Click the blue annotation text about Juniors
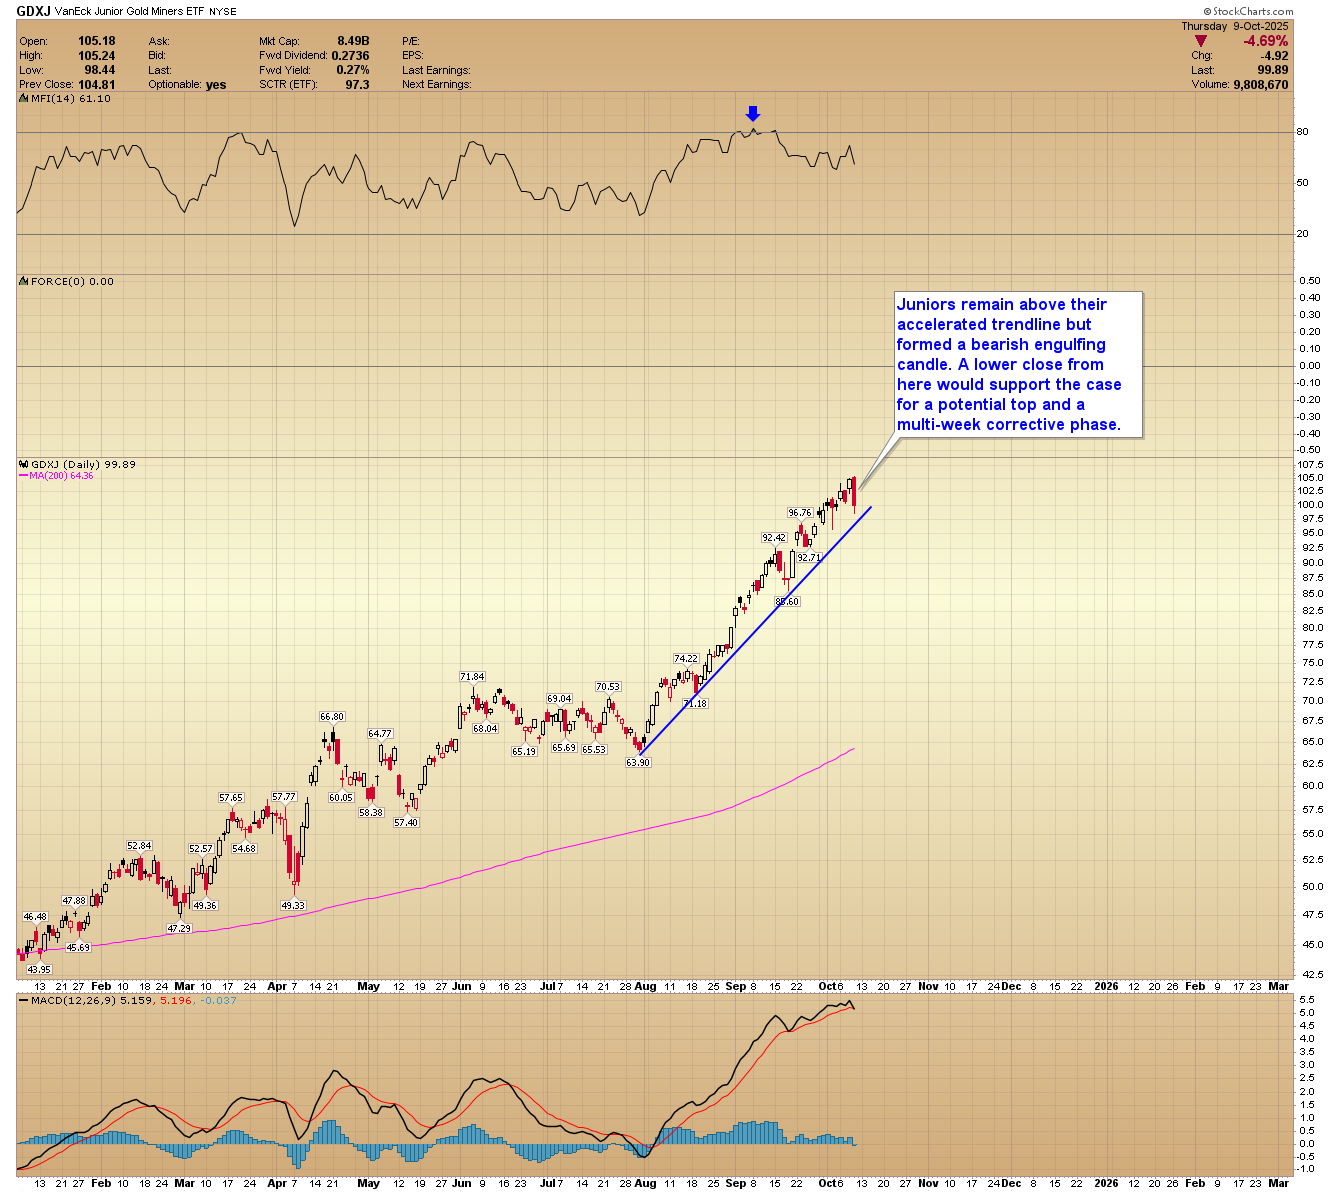The width and height of the screenshot is (1340, 1192). [1009, 364]
